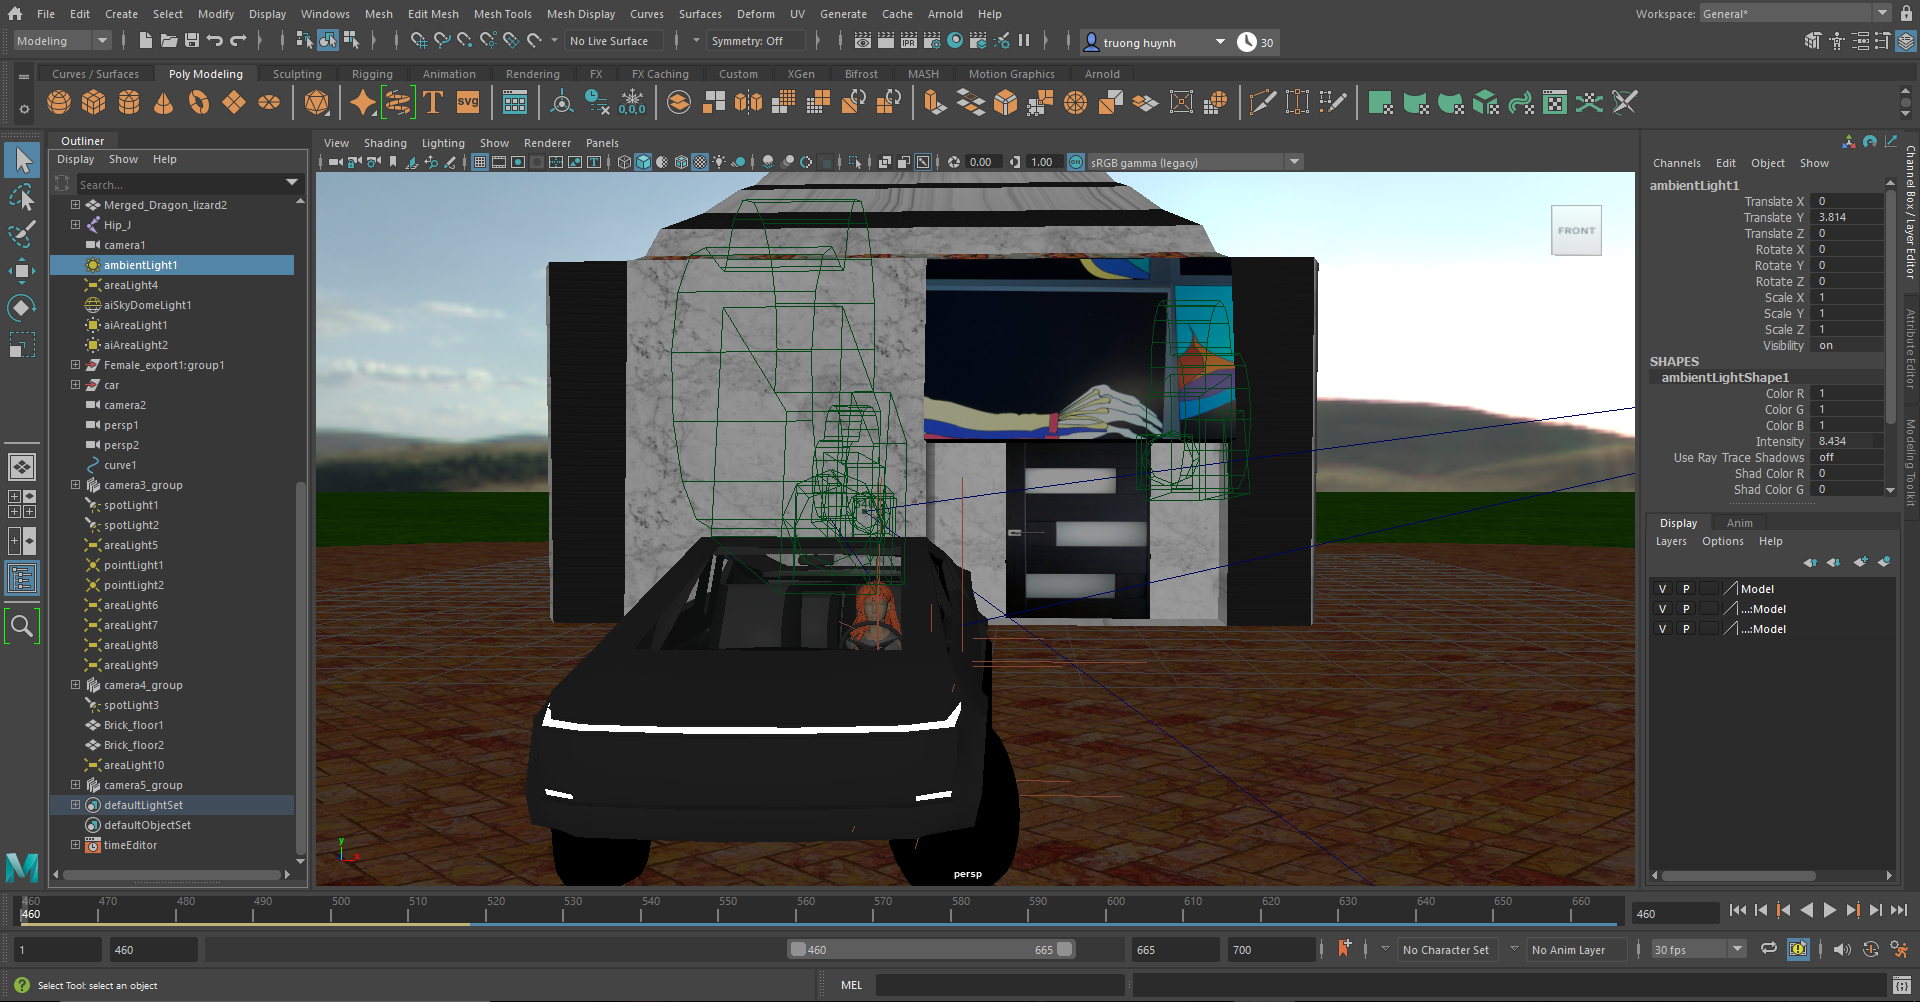
Task: Click the SVG tool shelf icon
Action: (467, 103)
